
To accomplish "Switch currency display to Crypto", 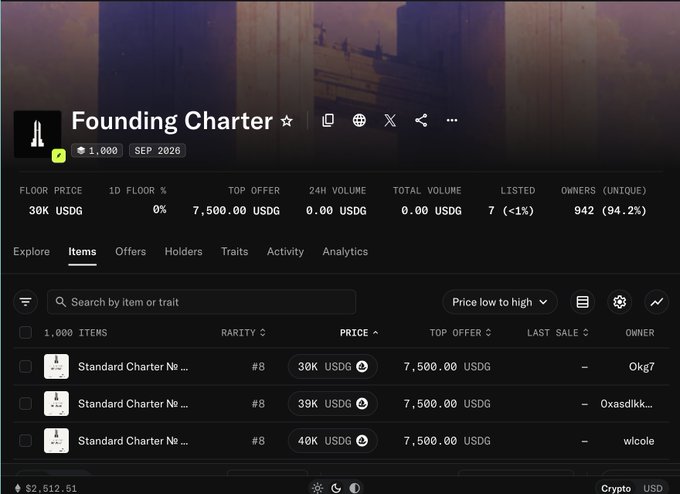I will (616, 488).
